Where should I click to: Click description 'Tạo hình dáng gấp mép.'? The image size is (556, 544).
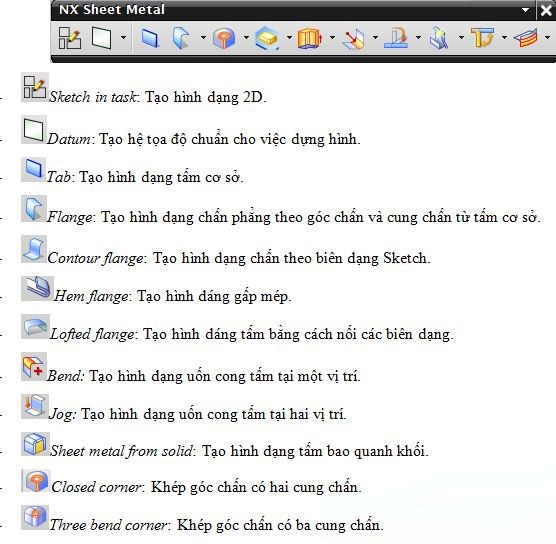214,296
